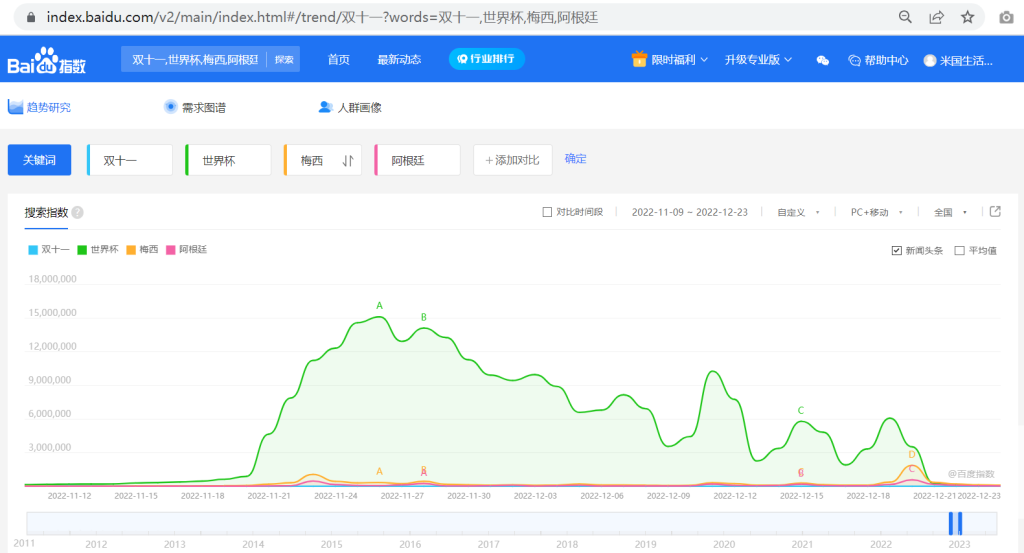Click +添加对比 button
1024x553 pixels.
(513, 160)
